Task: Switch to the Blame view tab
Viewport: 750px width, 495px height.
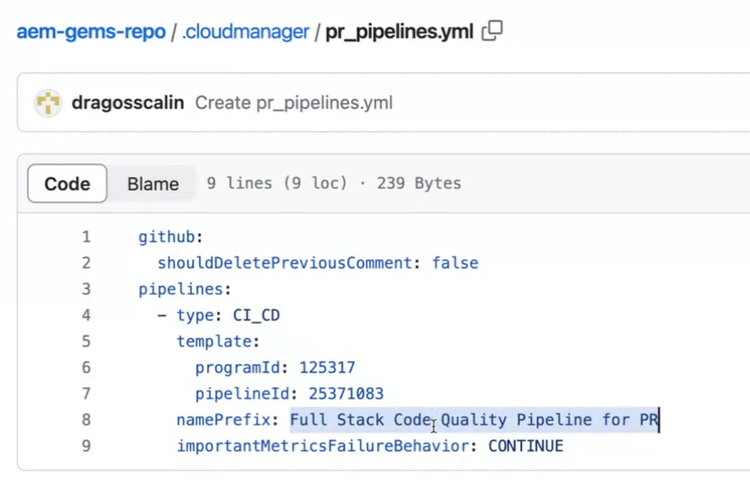Action: click(153, 184)
